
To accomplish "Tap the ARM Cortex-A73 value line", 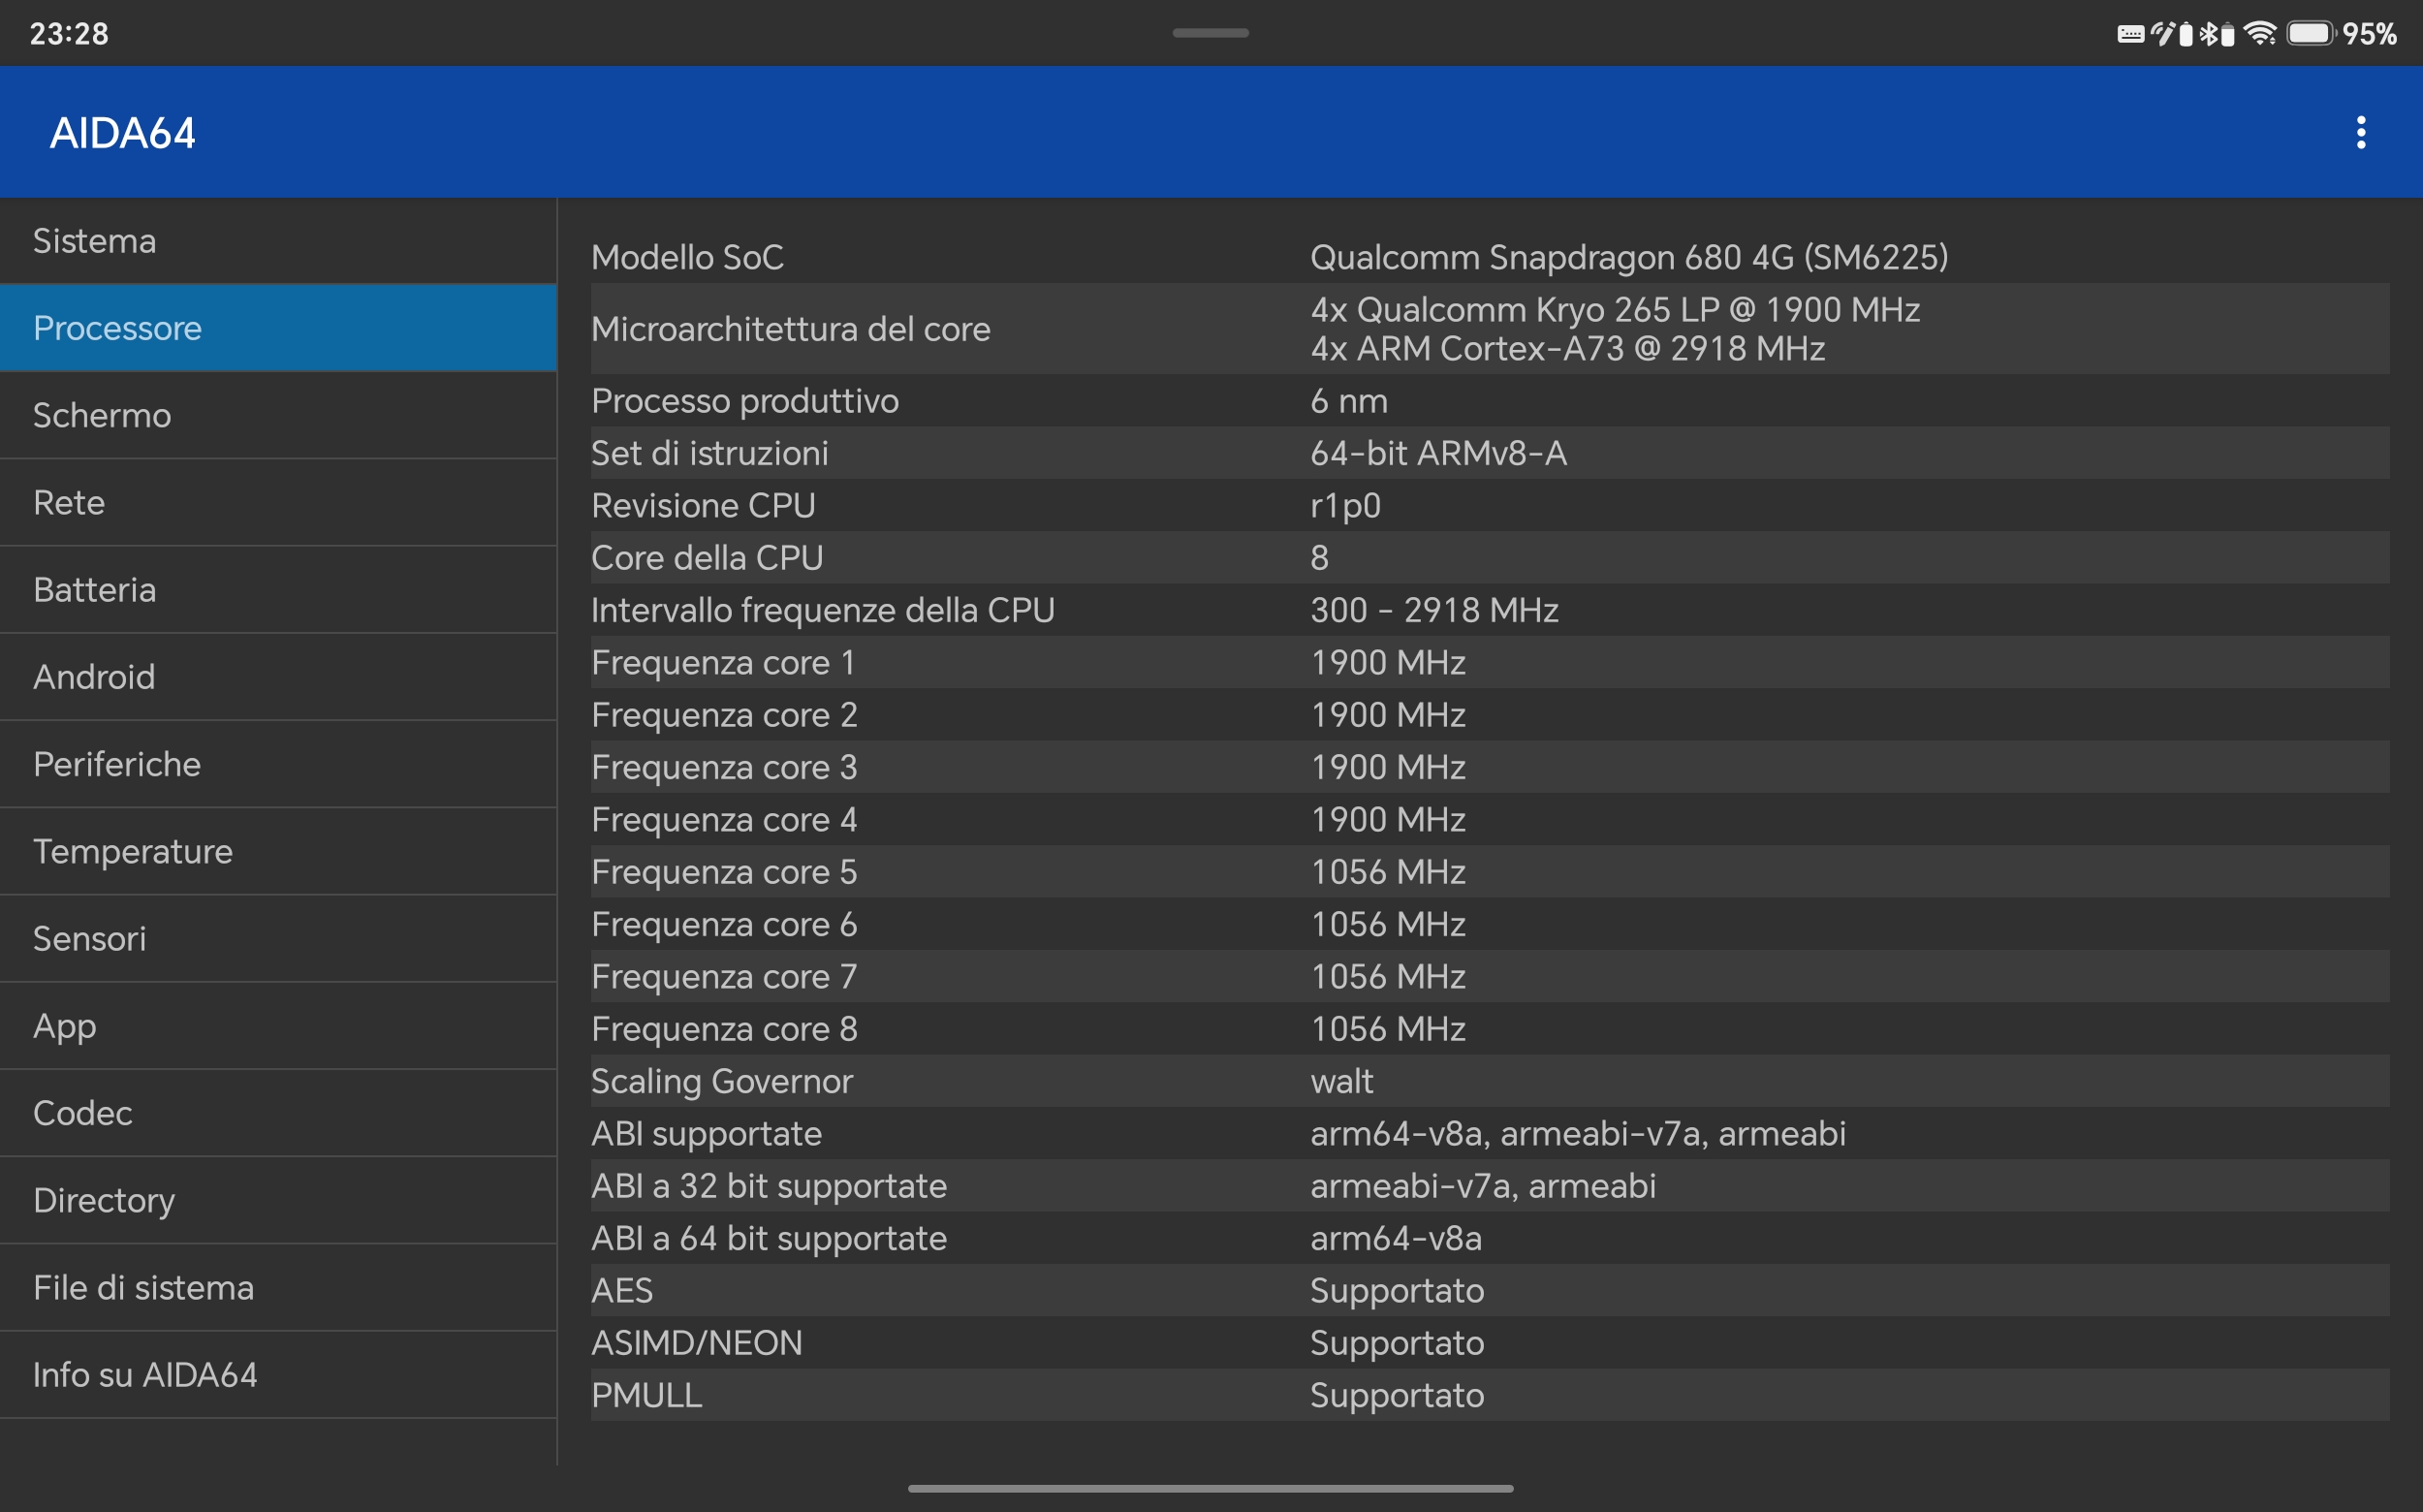I will [1567, 348].
